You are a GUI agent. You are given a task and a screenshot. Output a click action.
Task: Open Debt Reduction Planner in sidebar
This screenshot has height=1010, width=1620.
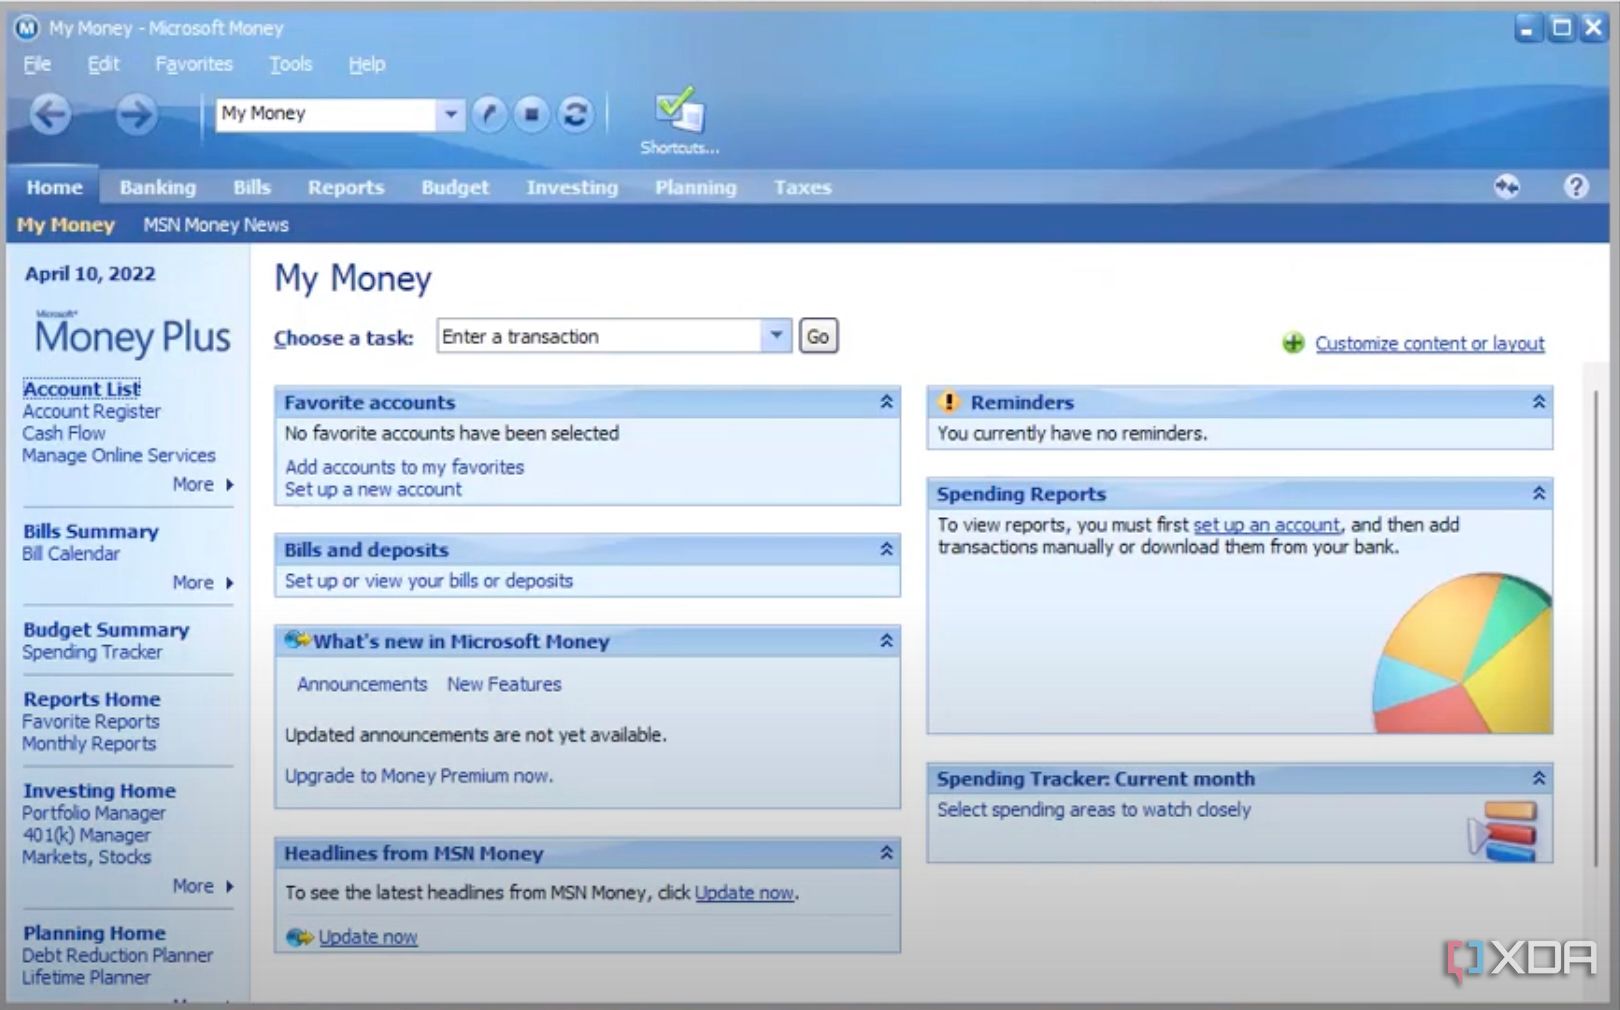[118, 955]
